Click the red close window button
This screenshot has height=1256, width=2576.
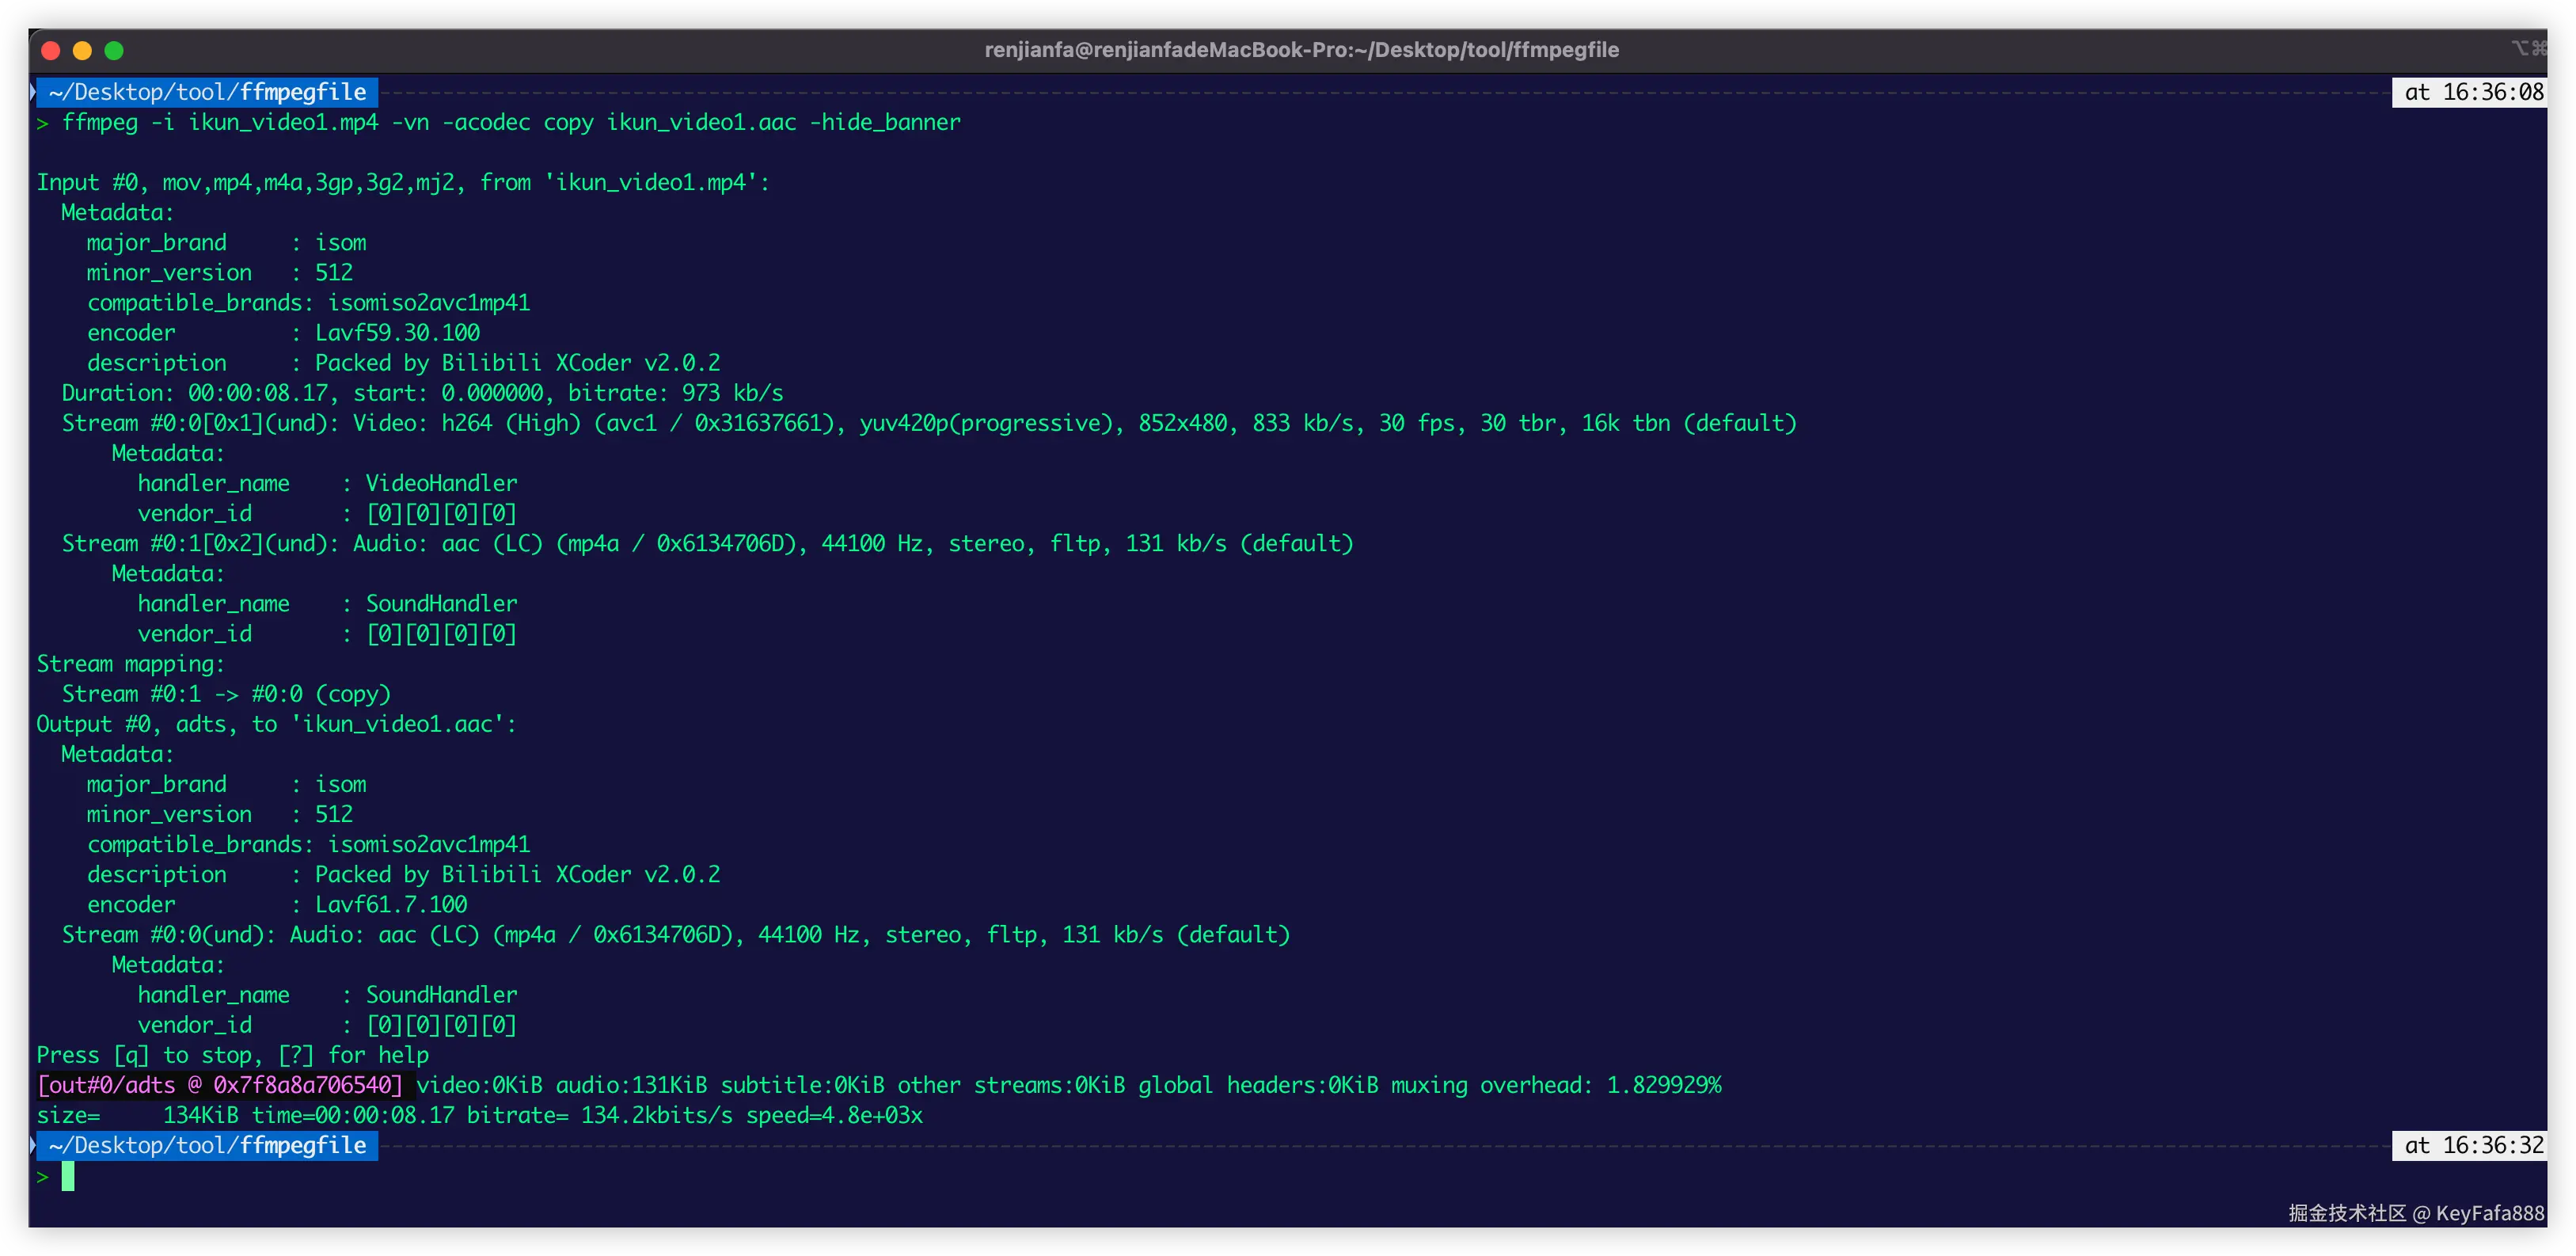pos(51,50)
